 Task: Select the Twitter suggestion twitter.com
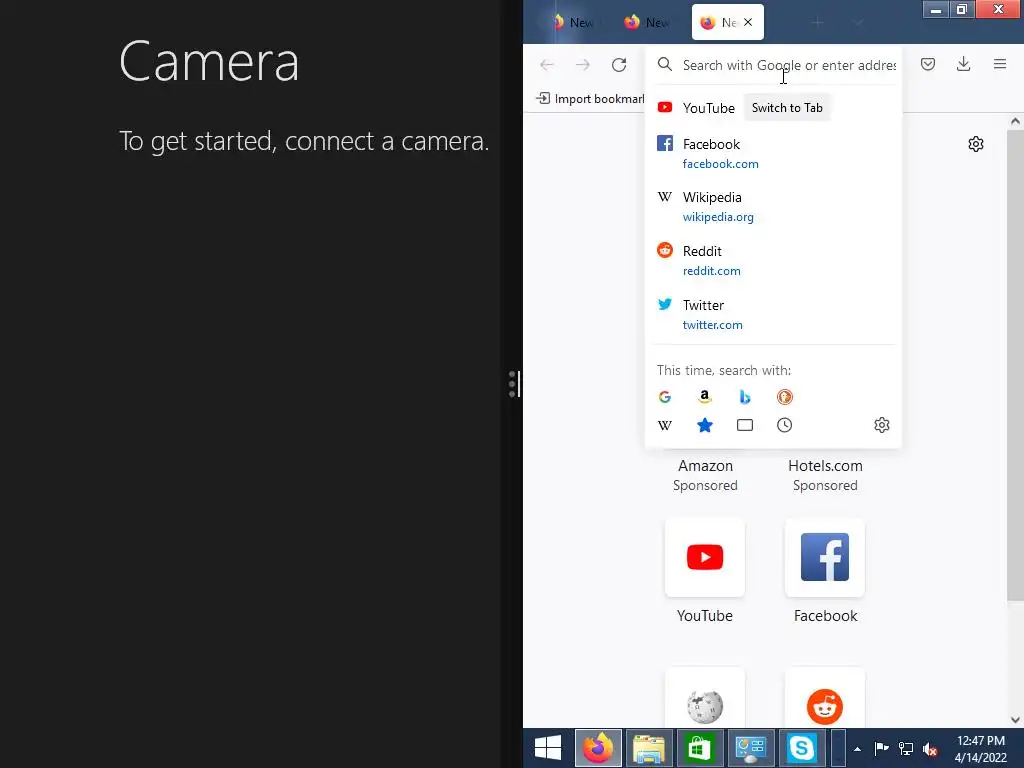tap(773, 314)
